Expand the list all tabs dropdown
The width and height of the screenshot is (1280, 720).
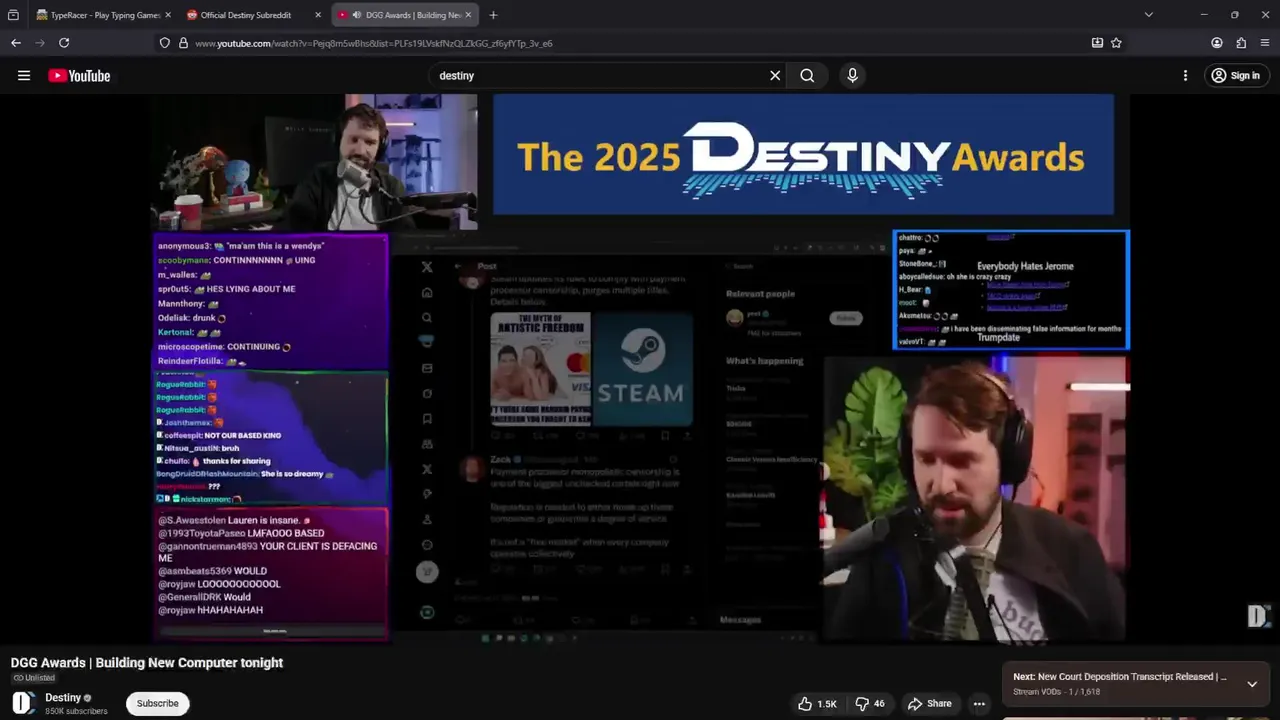[1148, 15]
